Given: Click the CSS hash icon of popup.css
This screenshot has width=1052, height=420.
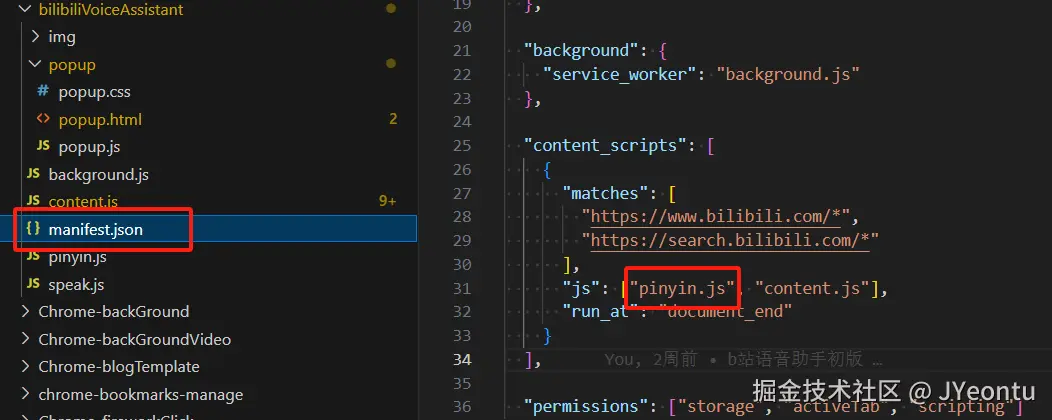Looking at the screenshot, I should coord(43,91).
